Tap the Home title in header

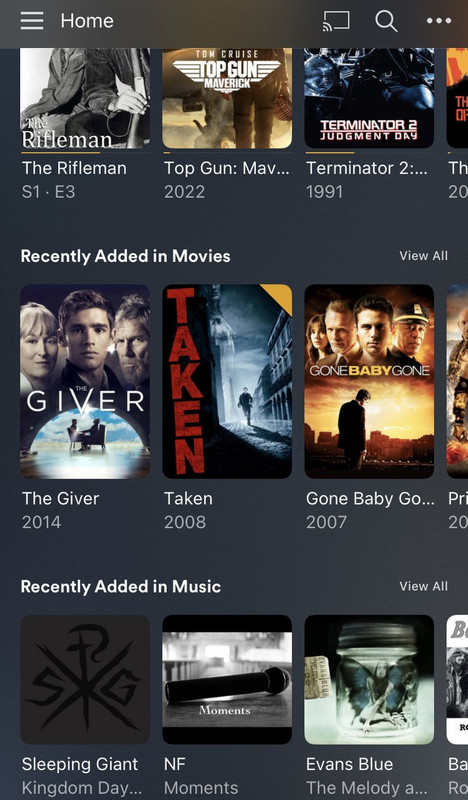87,21
